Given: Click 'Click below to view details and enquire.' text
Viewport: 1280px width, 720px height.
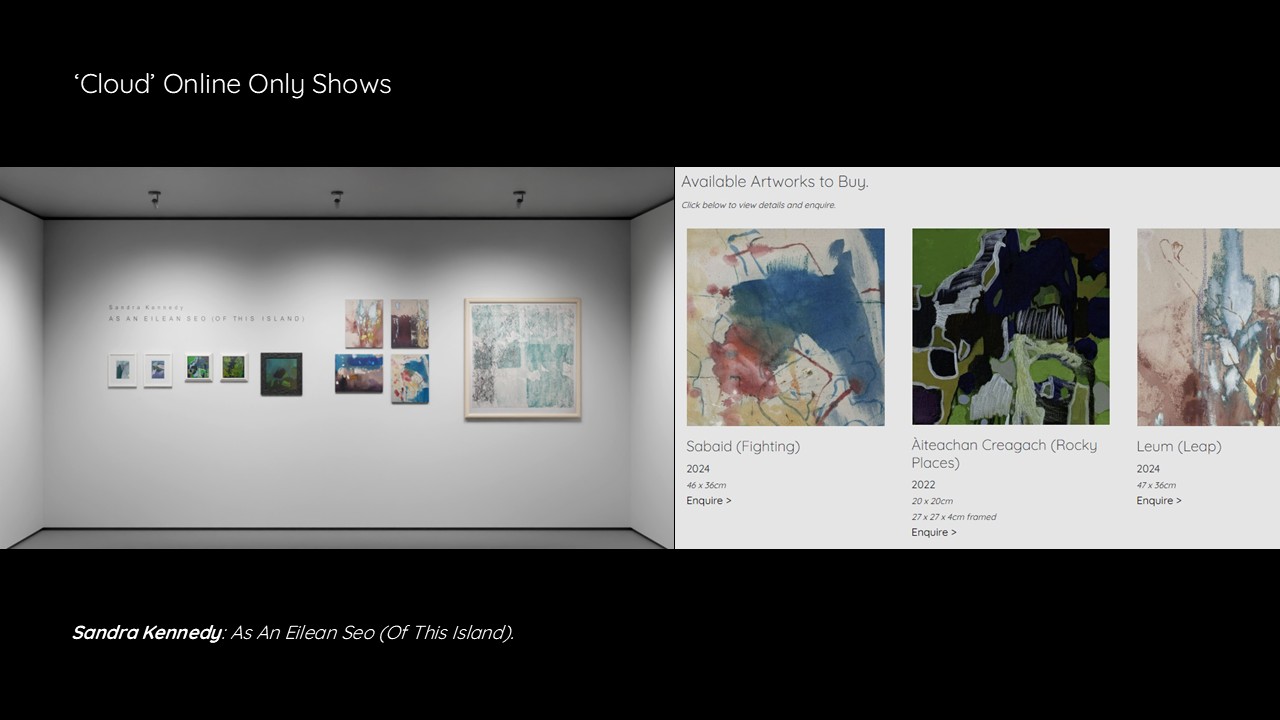Looking at the screenshot, I should (758, 205).
